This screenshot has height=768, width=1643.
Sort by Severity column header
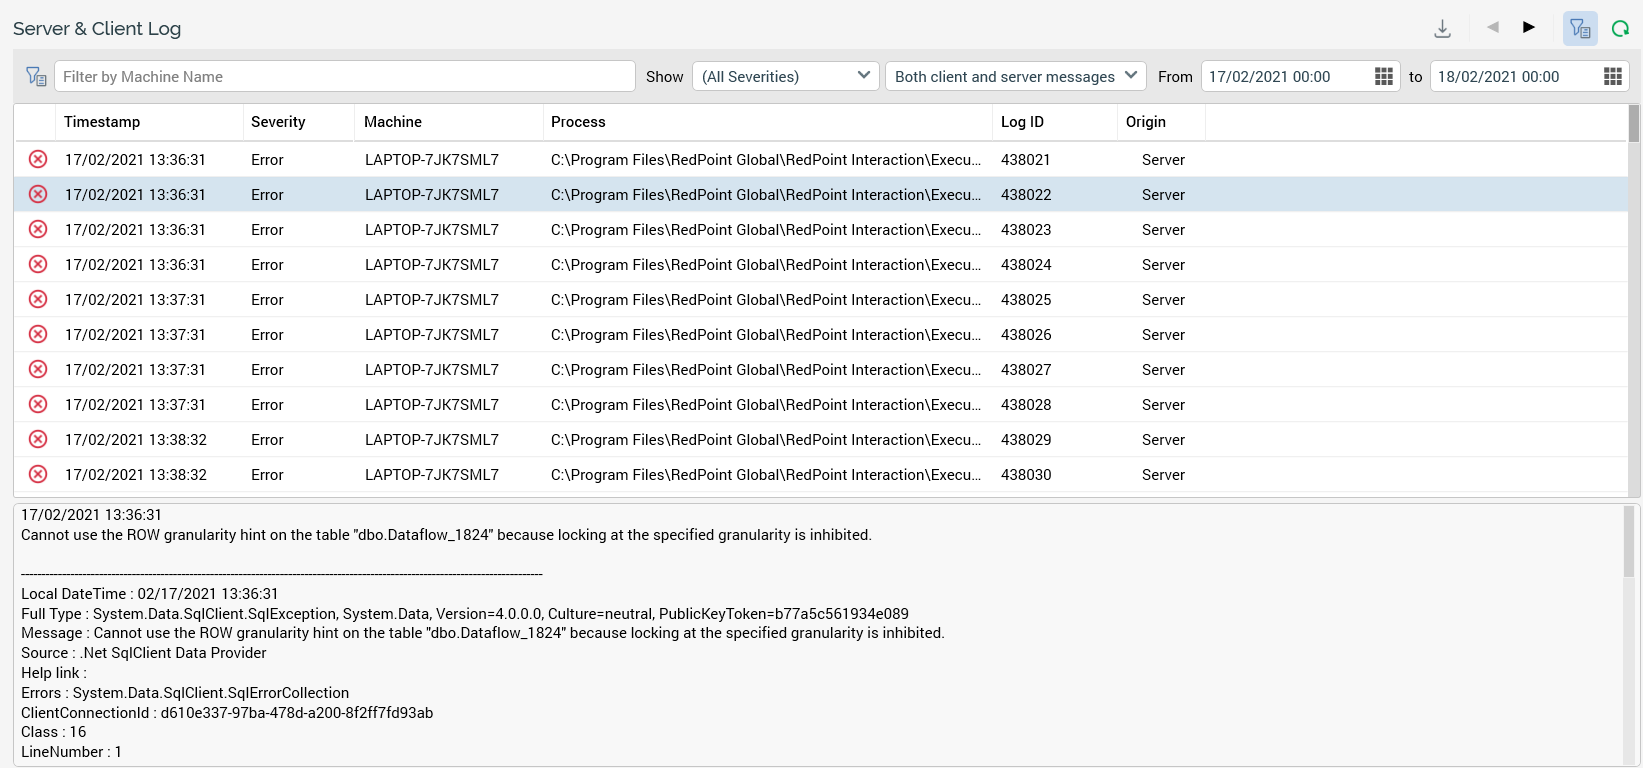pos(278,122)
